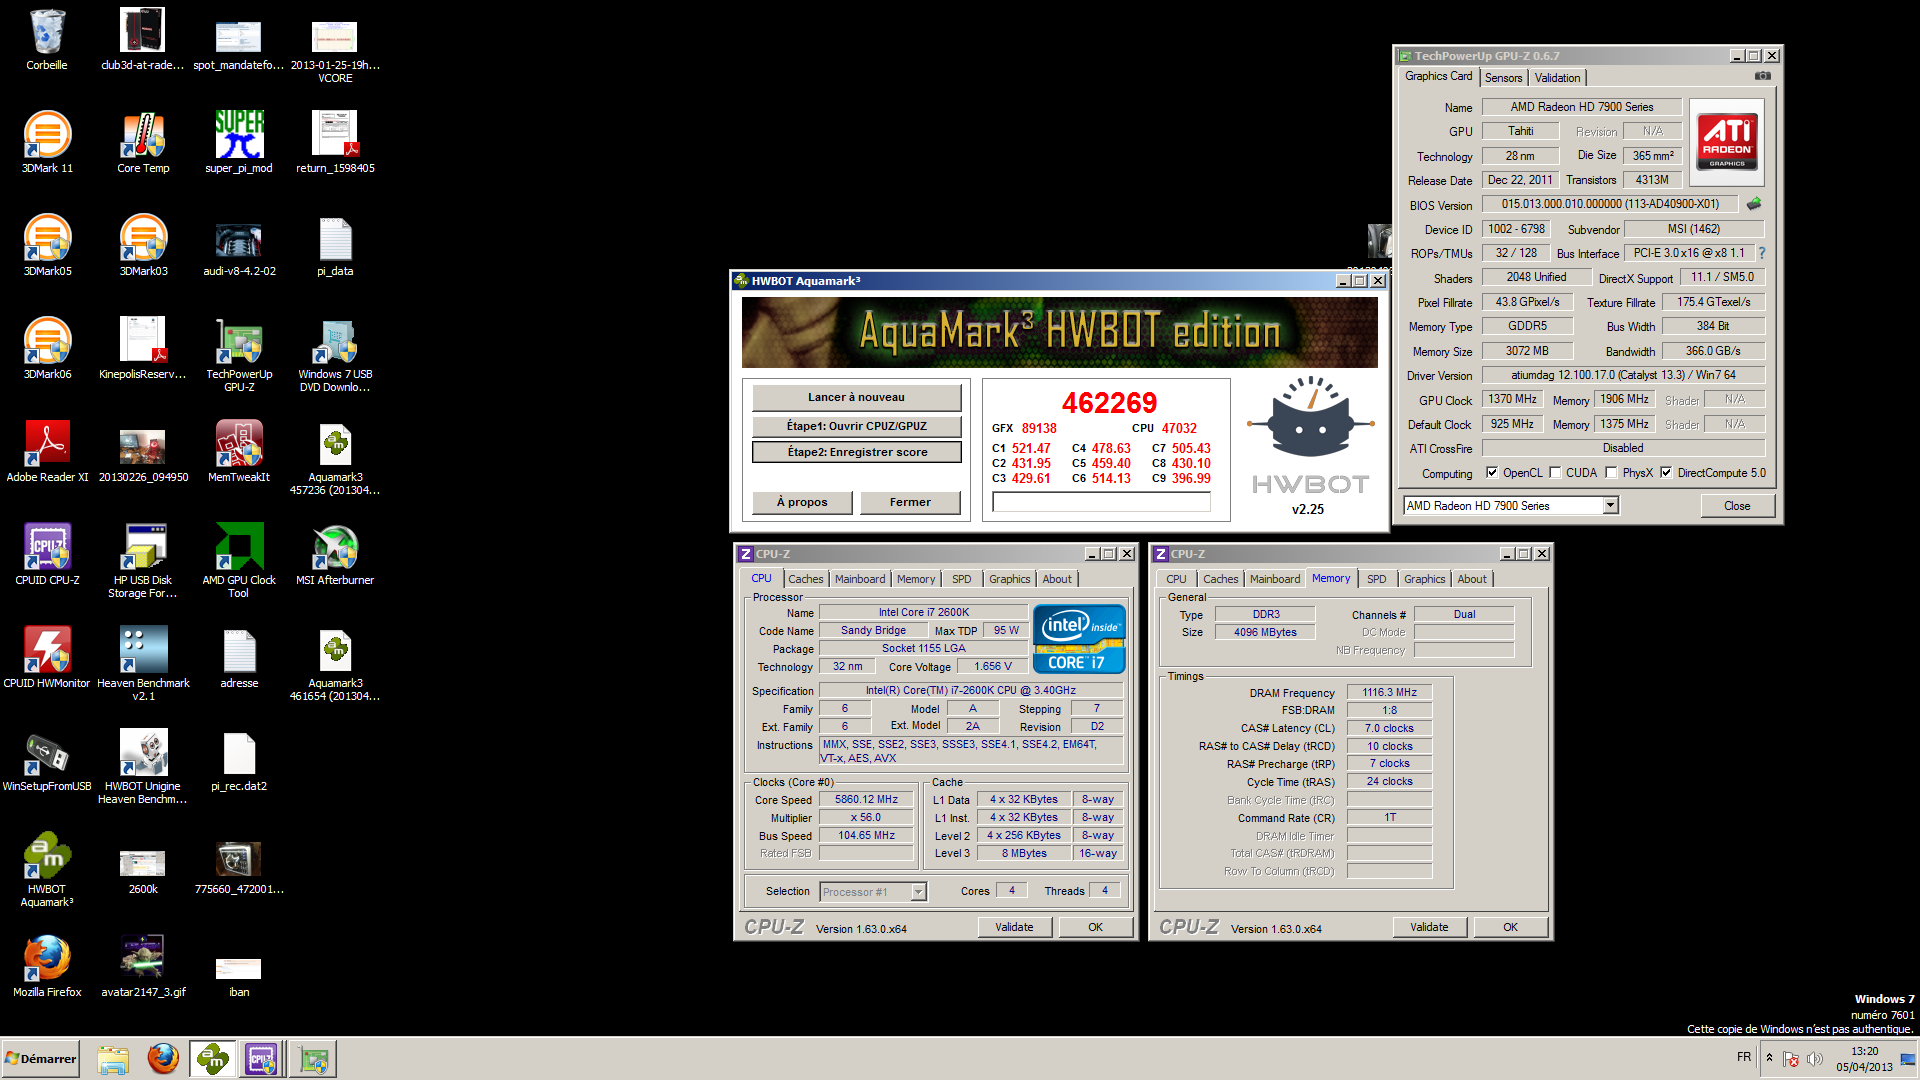Launch super_pi_mod desktop icon
This screenshot has width=1920, height=1080.
(239, 142)
